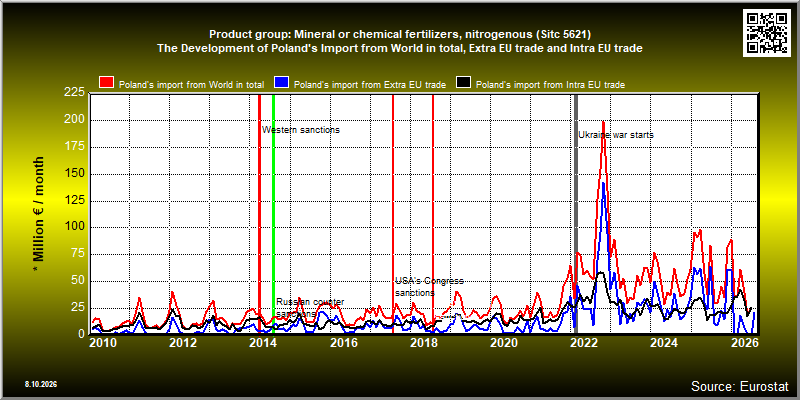Click the 2012 x-axis label

(183, 343)
